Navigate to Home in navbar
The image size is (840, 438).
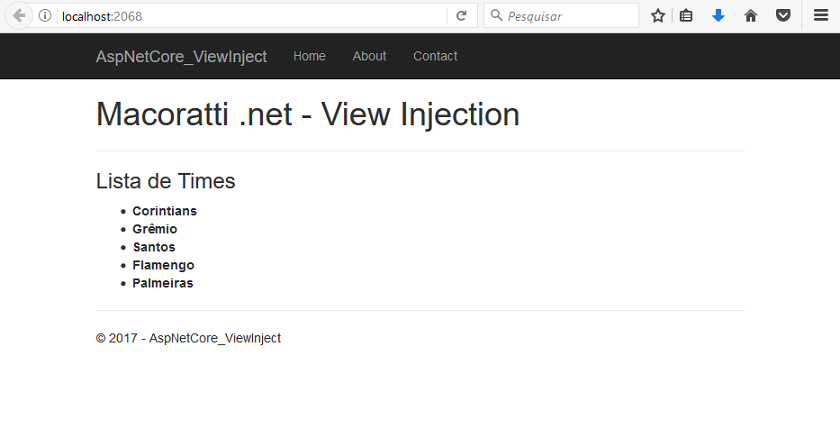pos(309,56)
